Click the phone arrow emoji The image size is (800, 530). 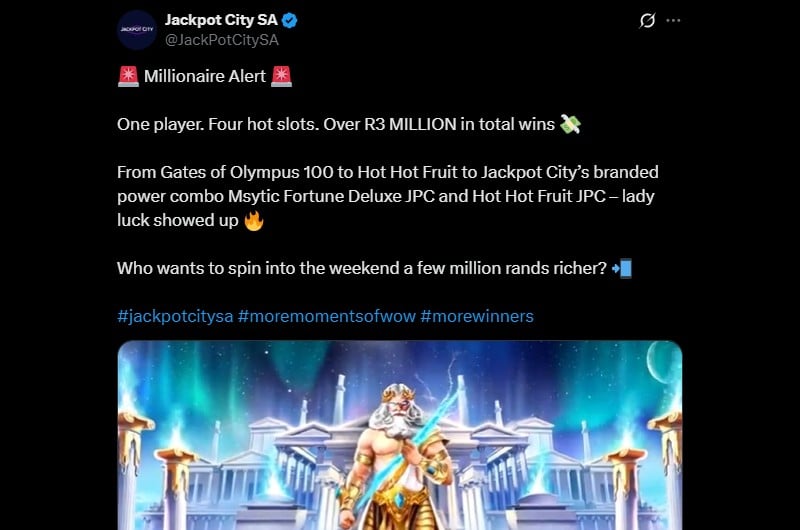coord(621,268)
